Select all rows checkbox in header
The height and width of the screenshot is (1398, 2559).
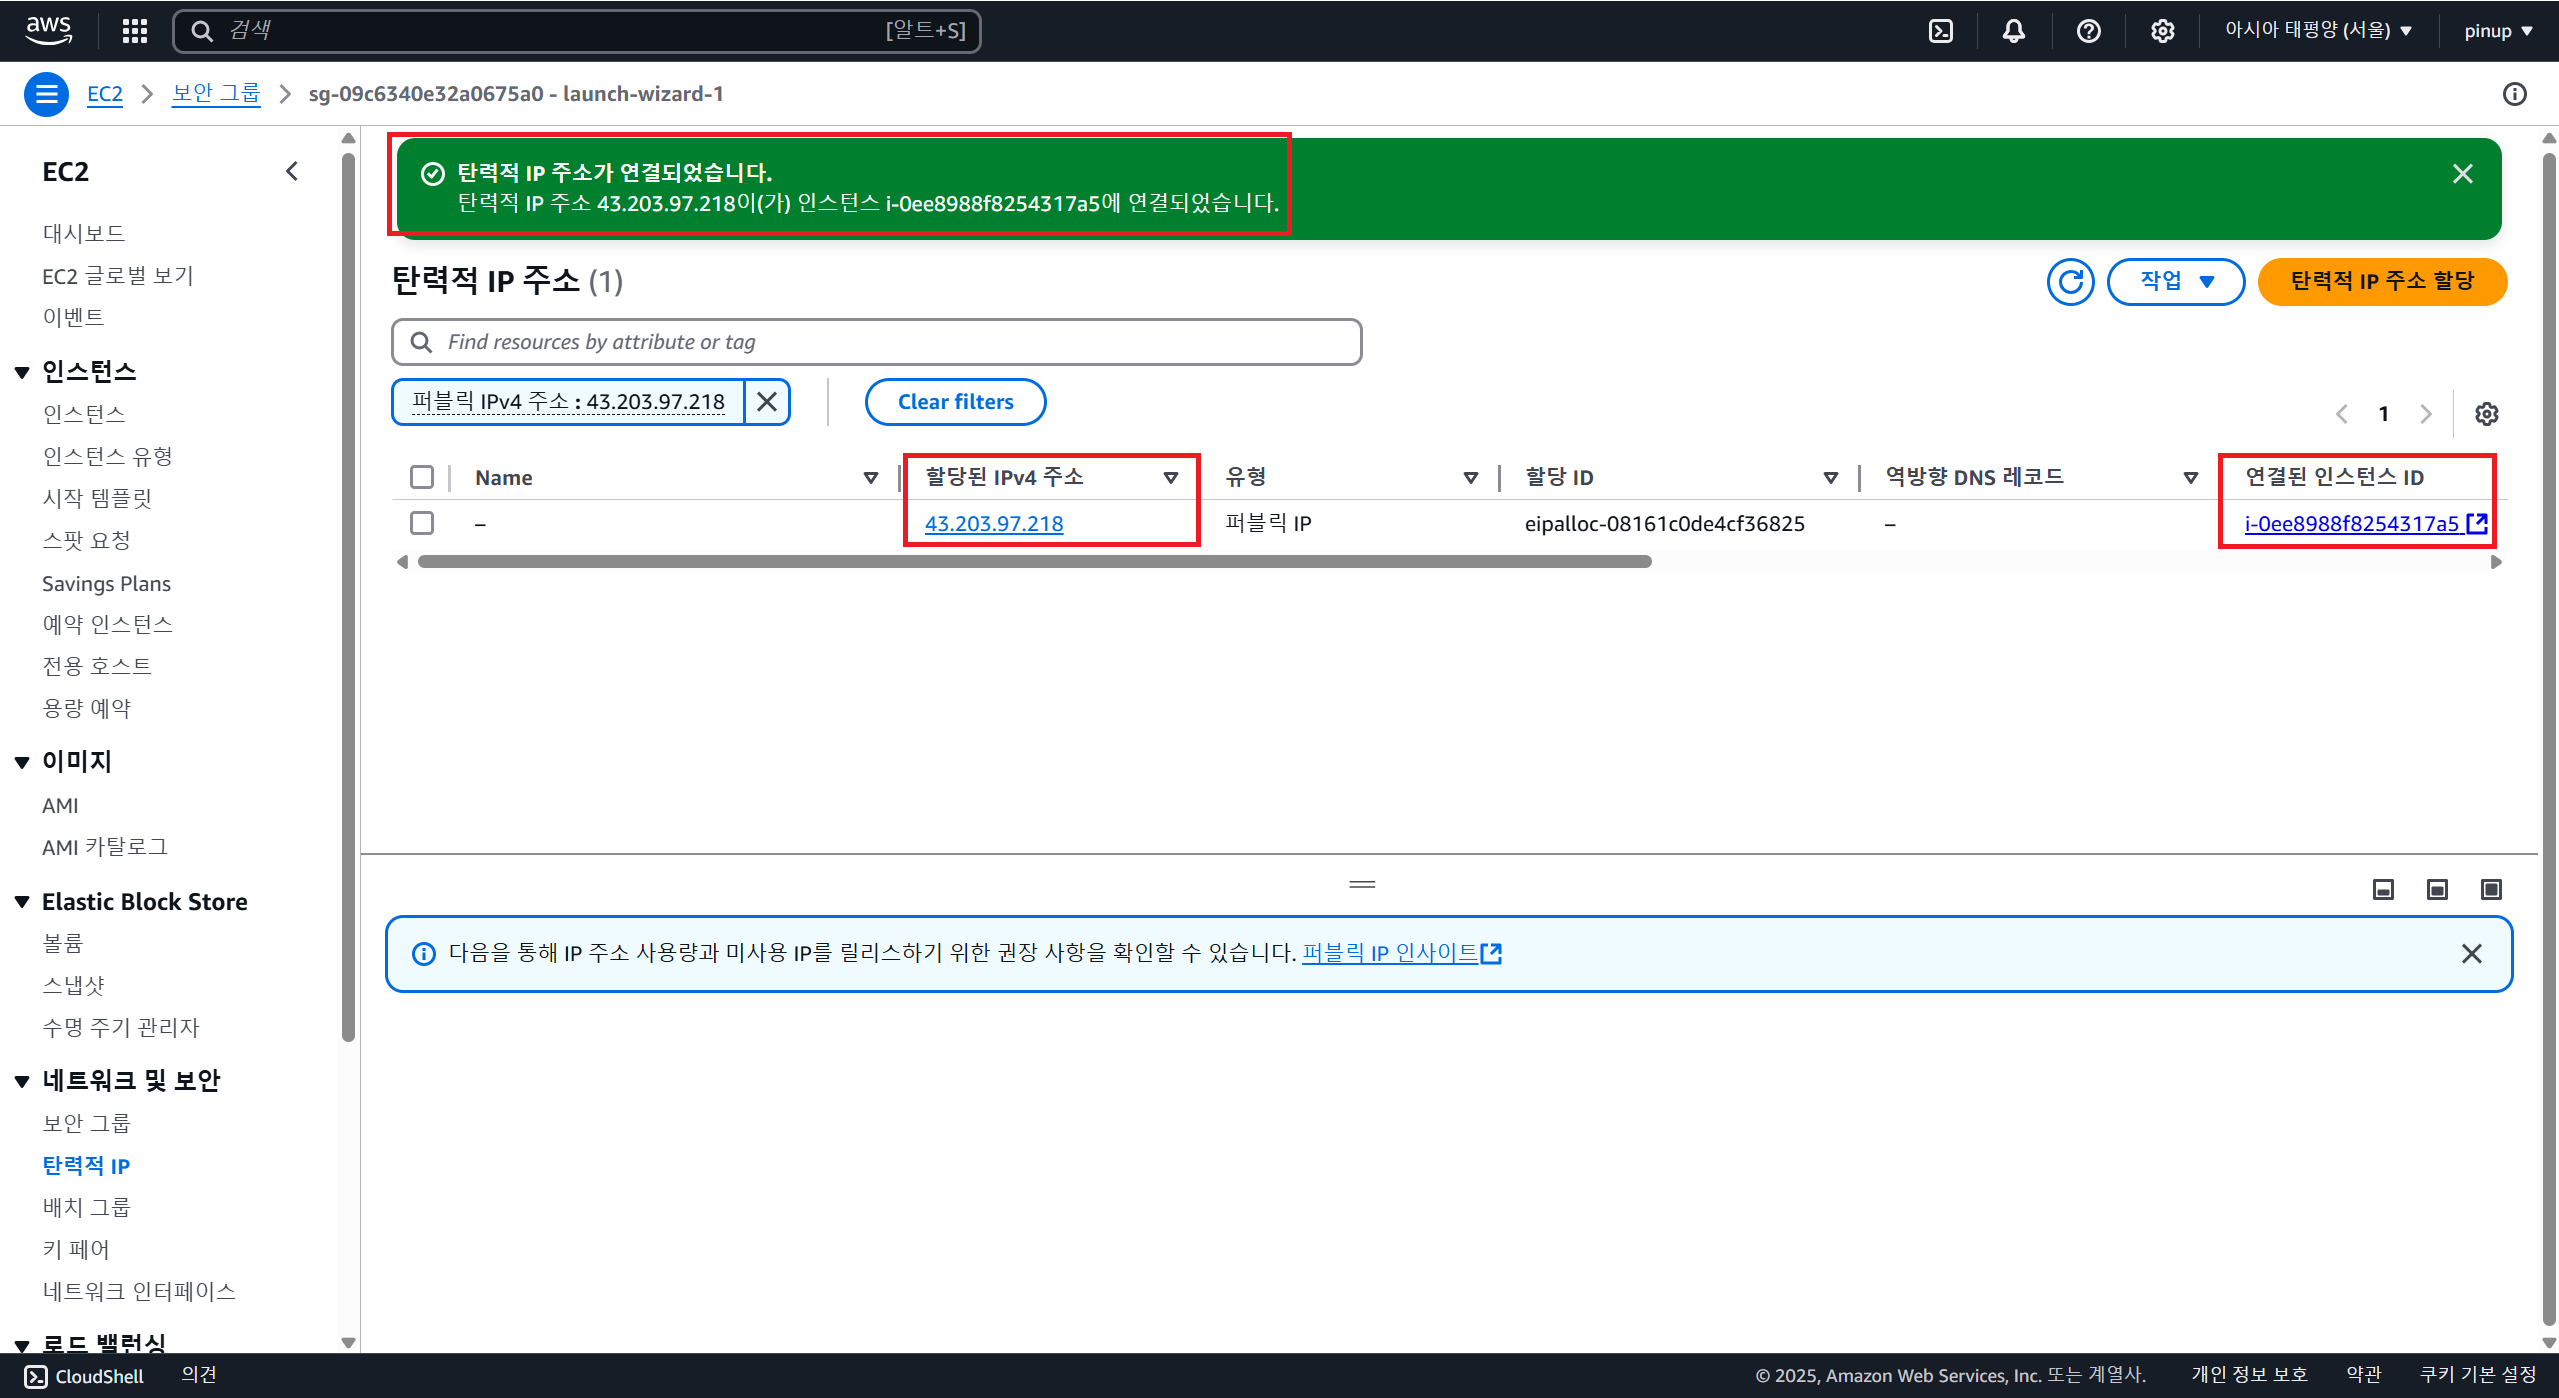pos(422,477)
